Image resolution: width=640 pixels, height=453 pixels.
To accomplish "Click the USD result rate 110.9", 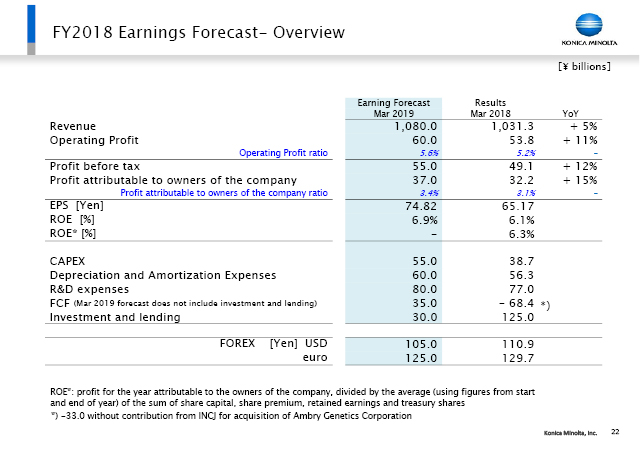I will (518, 344).
